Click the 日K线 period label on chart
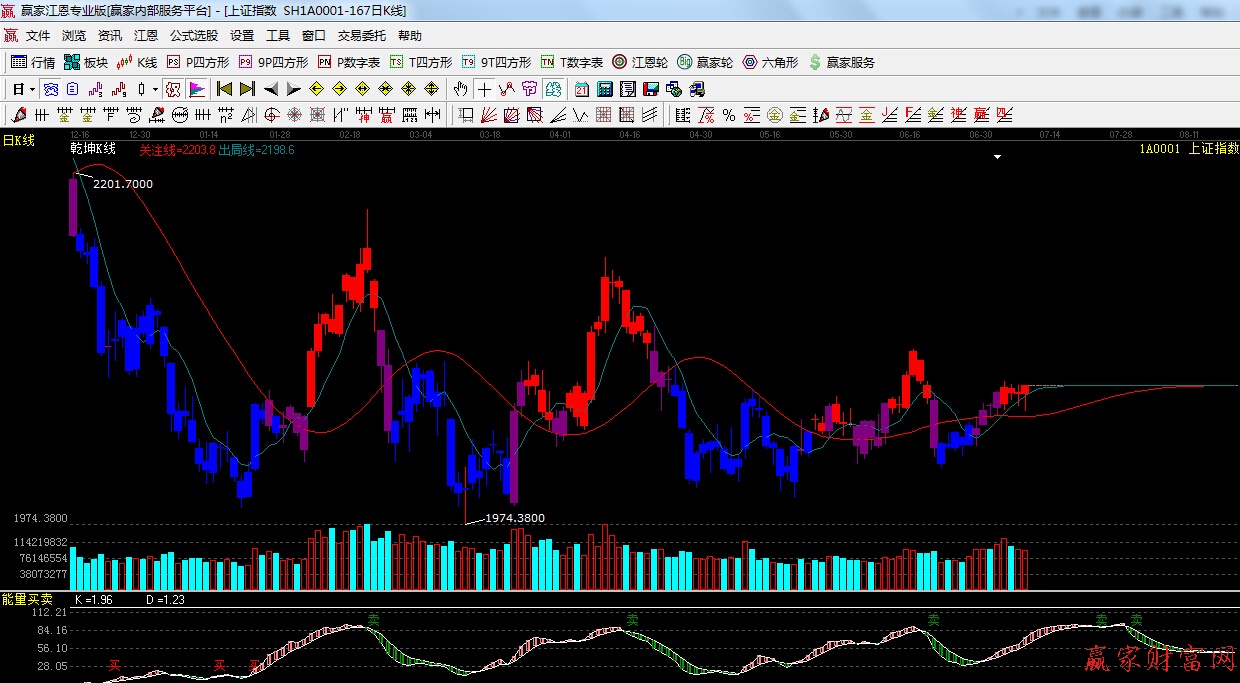This screenshot has width=1240, height=683. [18, 141]
